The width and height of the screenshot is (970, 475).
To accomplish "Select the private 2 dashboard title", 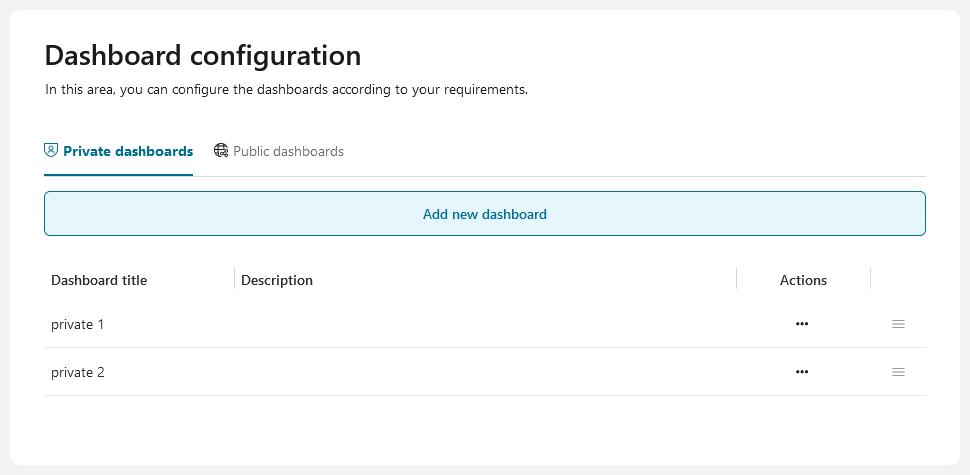I will [x=78, y=373].
